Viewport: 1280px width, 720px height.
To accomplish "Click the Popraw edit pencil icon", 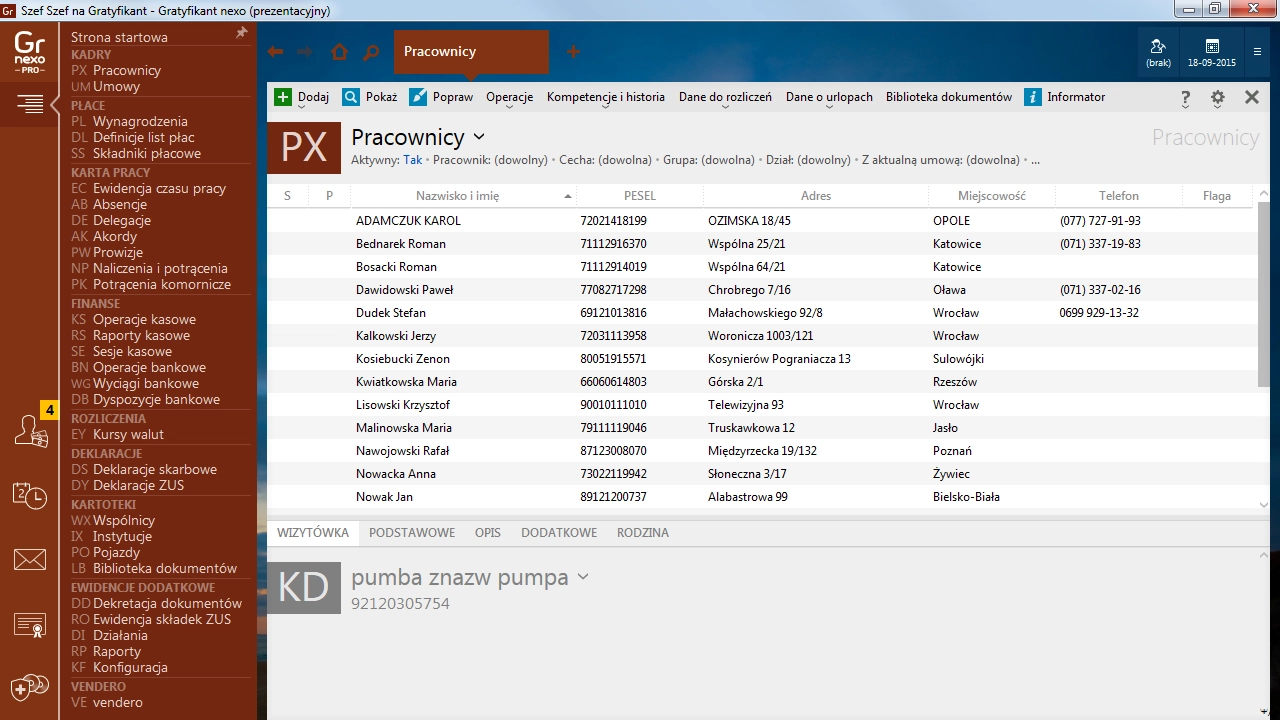I will (x=418, y=97).
